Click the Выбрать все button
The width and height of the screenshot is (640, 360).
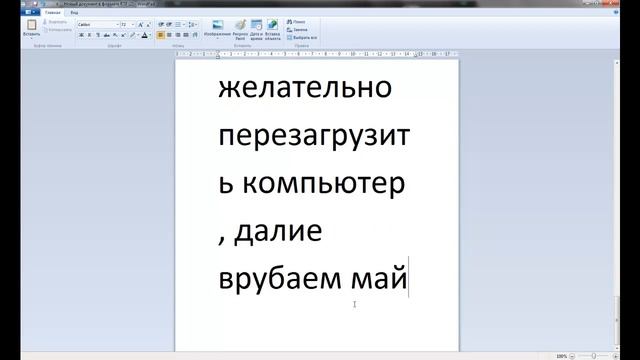pos(302,38)
